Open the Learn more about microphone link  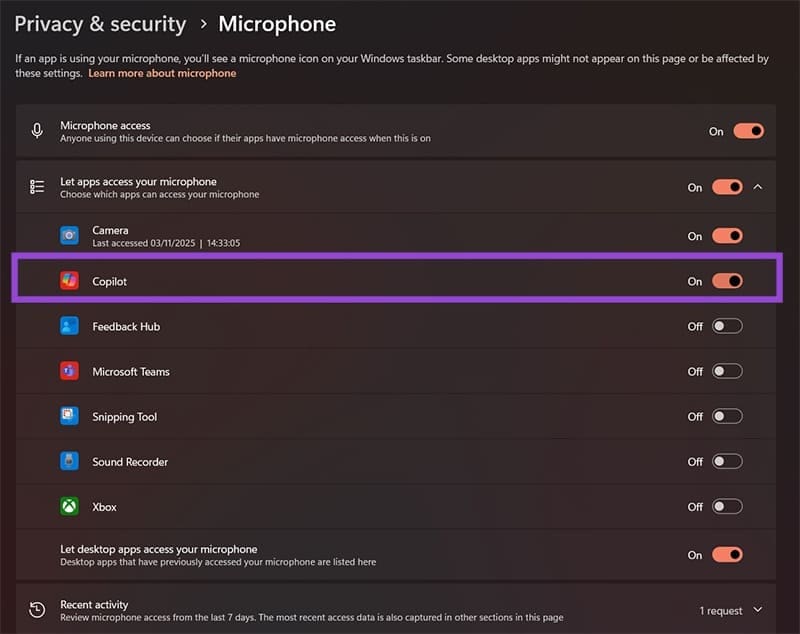(162, 74)
